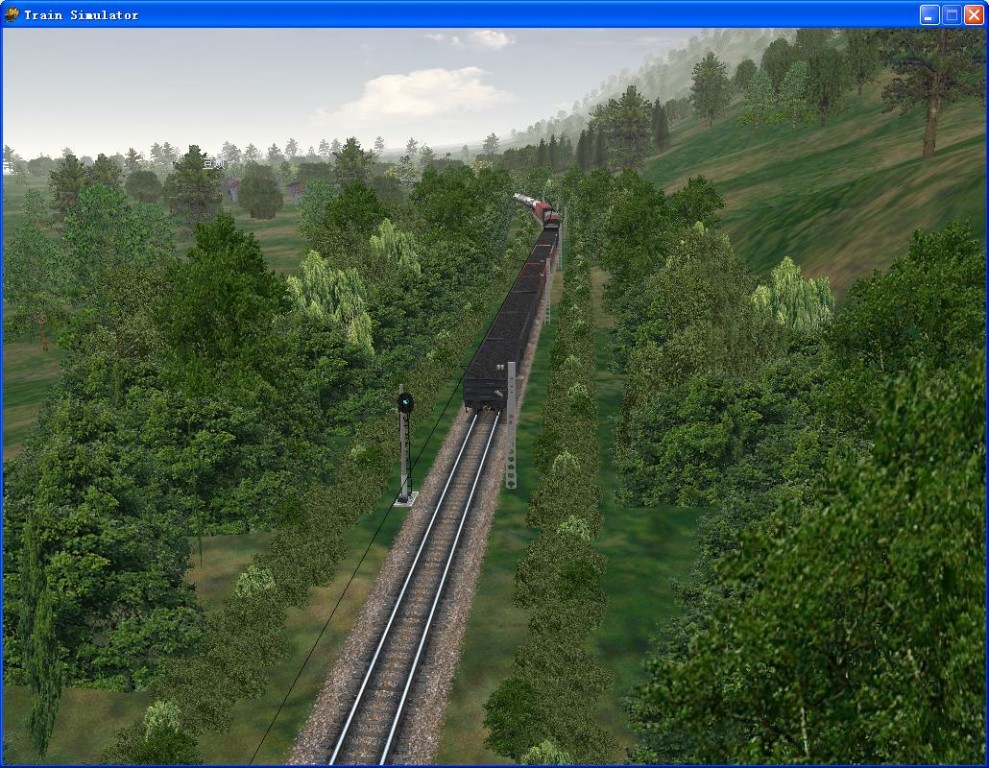
Task: Click the white text label above distant trees
Action: [212, 164]
